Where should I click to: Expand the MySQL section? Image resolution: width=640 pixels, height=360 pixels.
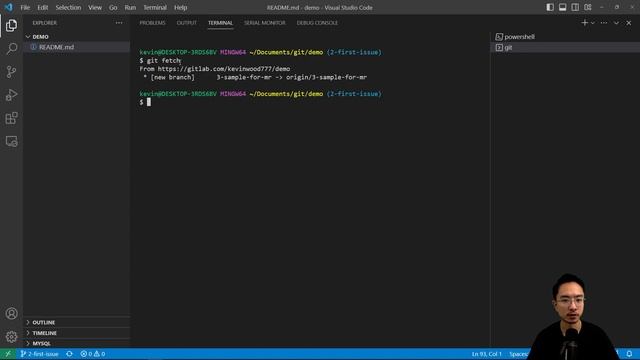coord(76,344)
